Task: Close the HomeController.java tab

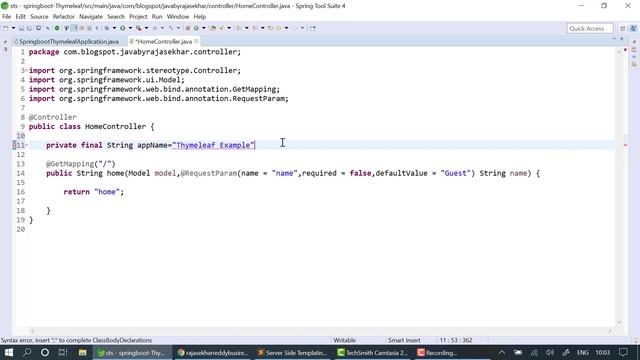Action: point(196,41)
